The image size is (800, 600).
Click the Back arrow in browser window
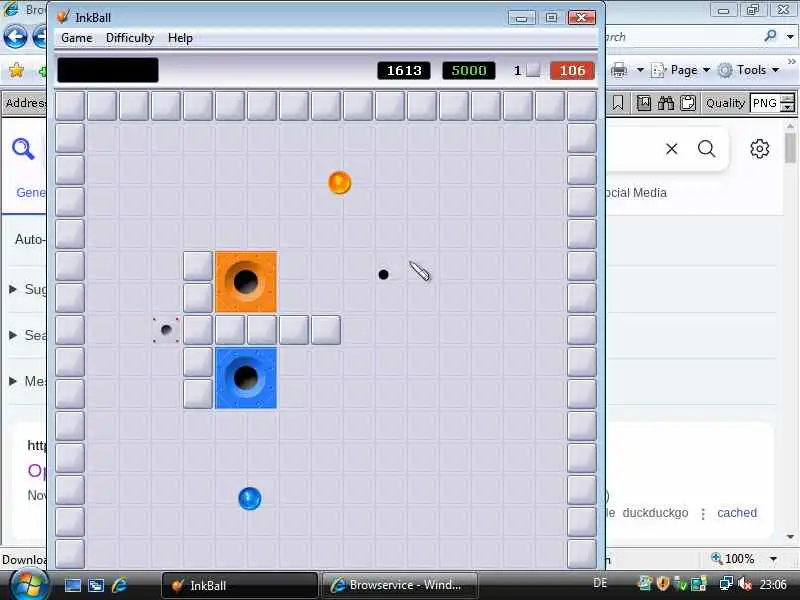[x=15, y=37]
